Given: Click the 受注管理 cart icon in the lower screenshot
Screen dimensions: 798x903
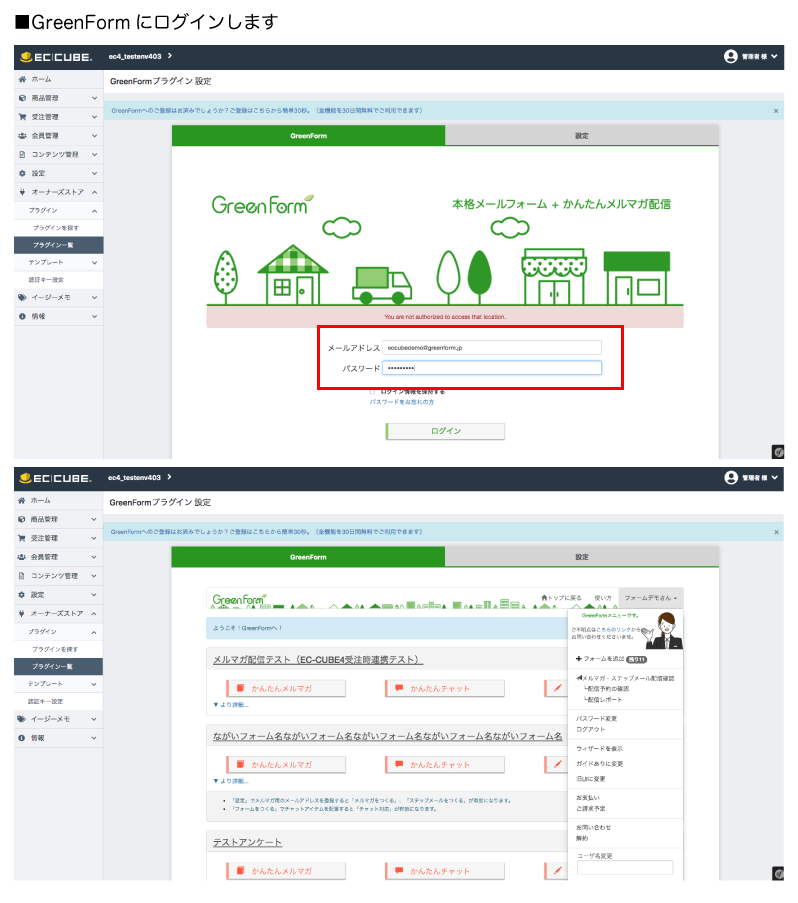Looking at the screenshot, I should 21,538.
